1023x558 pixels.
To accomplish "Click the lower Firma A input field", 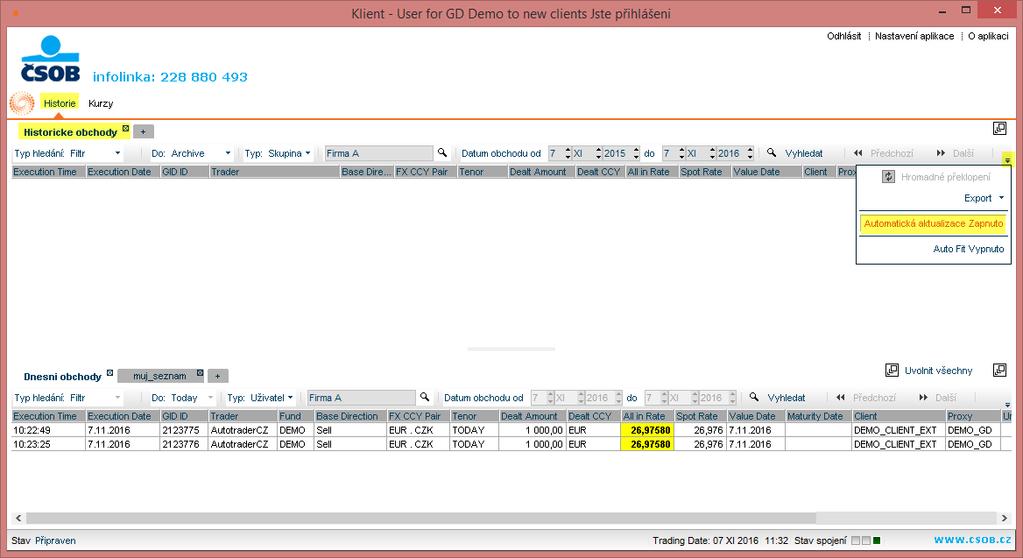I will (361, 397).
